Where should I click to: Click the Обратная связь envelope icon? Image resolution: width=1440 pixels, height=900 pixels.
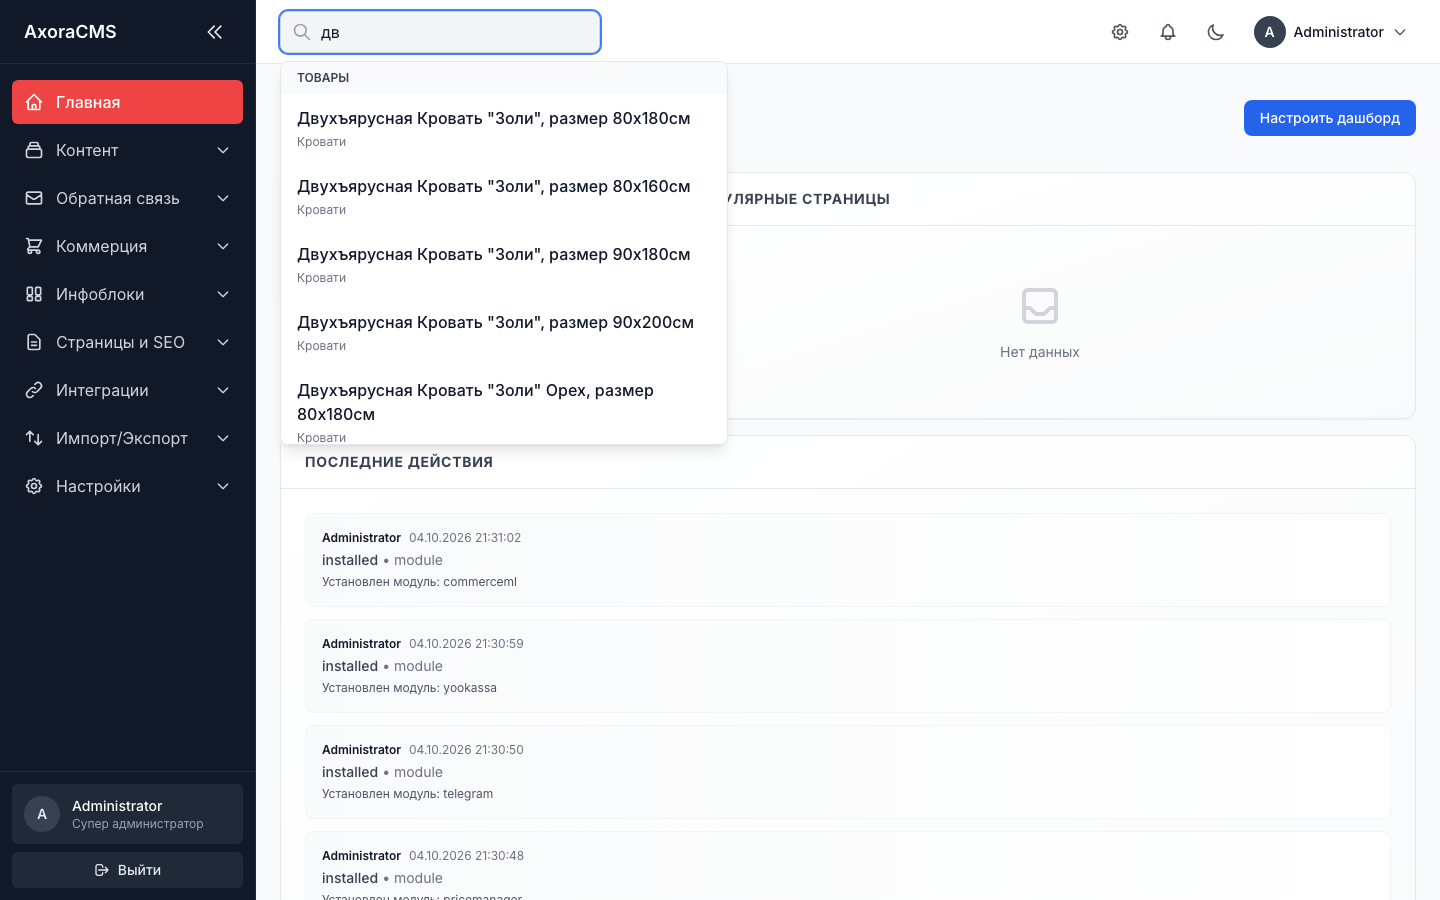(34, 198)
